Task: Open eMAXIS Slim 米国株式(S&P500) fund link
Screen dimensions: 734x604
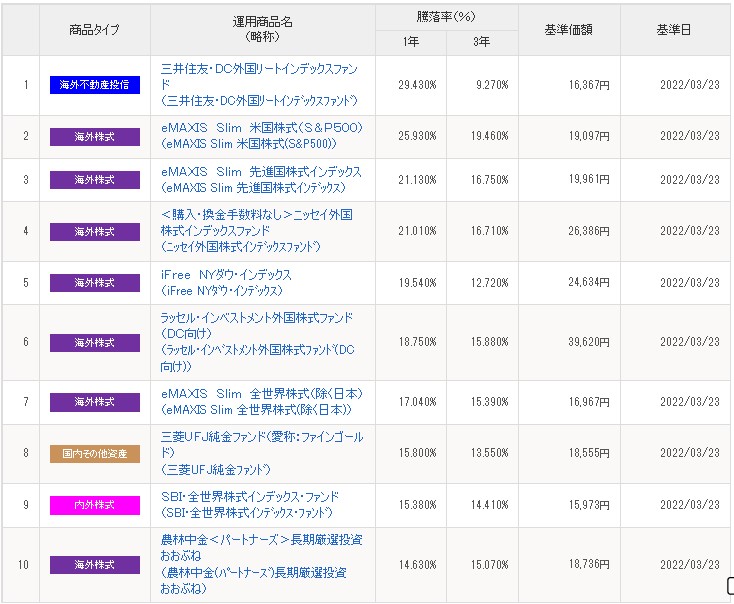Action: pos(262,136)
